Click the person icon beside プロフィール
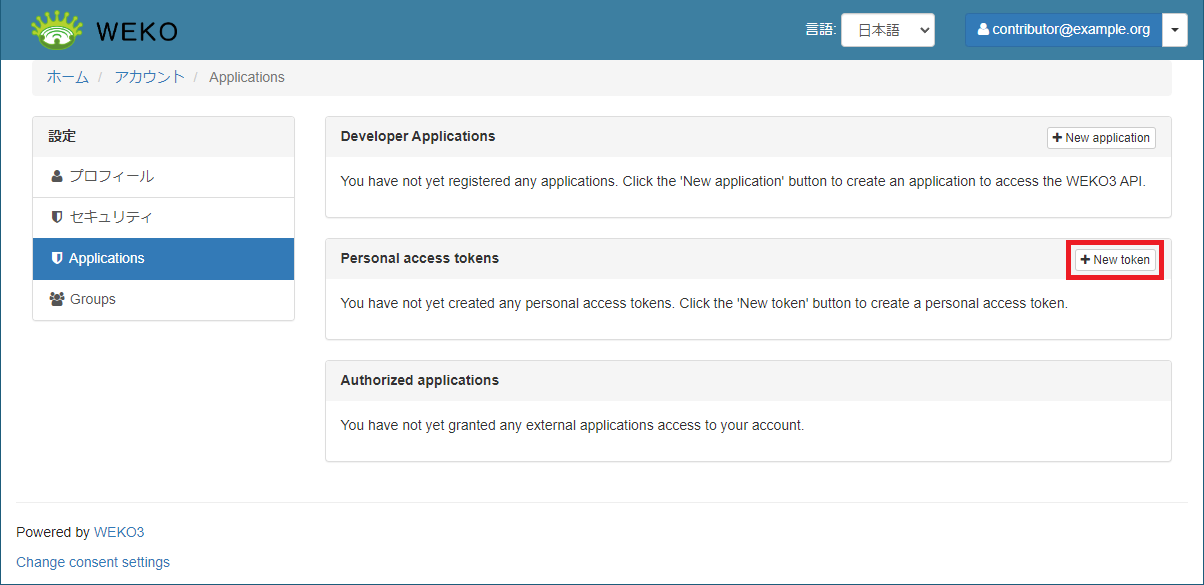The height and width of the screenshot is (585, 1204). pos(57,177)
